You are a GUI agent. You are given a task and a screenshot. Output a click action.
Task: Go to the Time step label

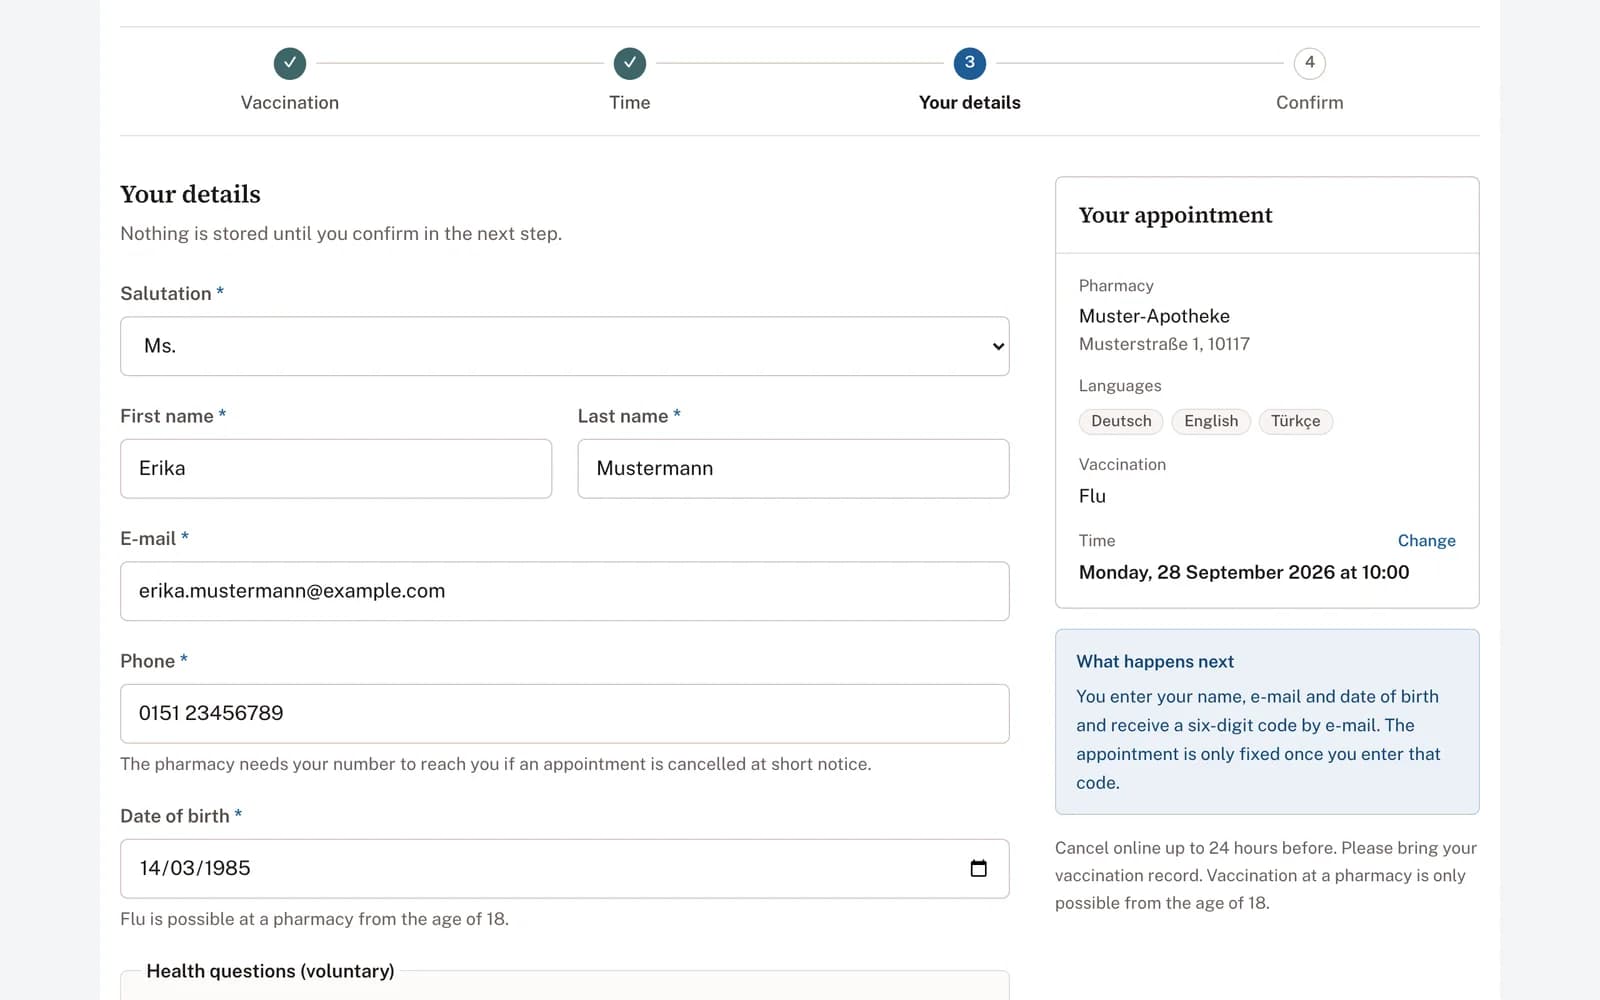click(x=630, y=103)
